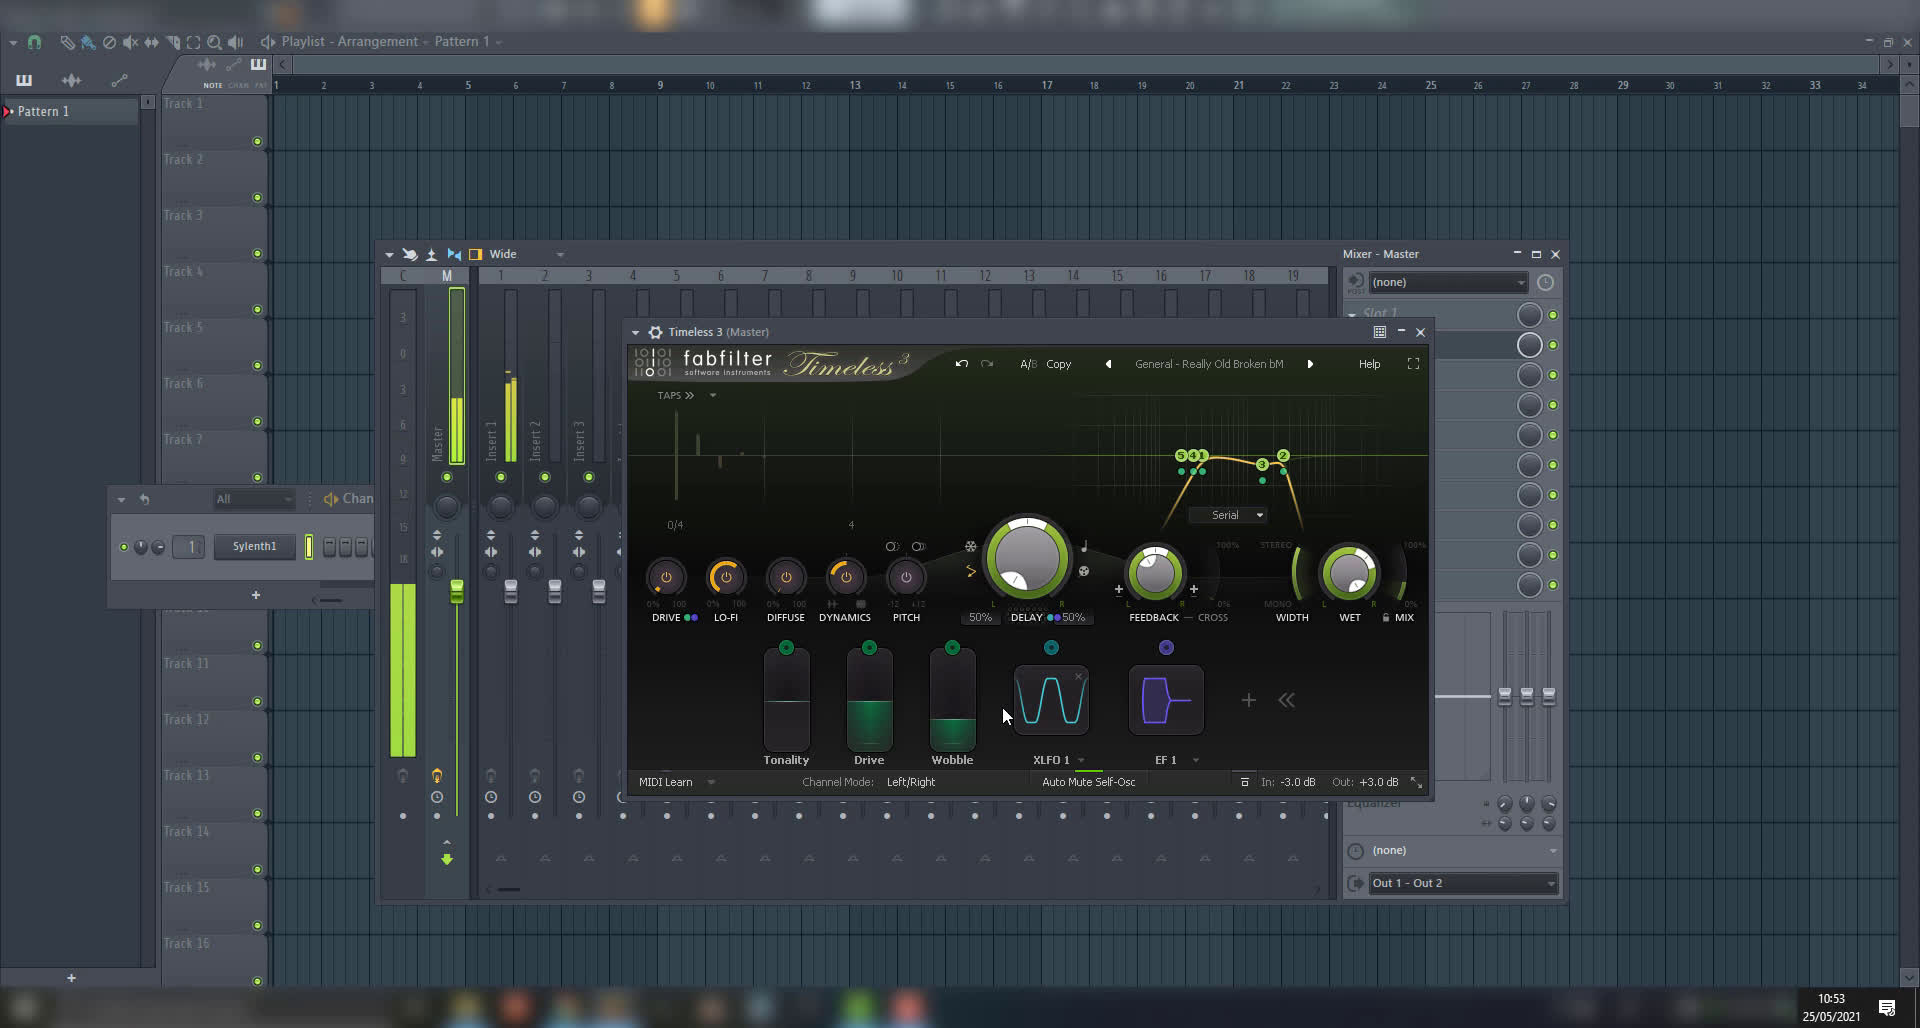Open the channel rack All filter dropdown

coord(254,499)
